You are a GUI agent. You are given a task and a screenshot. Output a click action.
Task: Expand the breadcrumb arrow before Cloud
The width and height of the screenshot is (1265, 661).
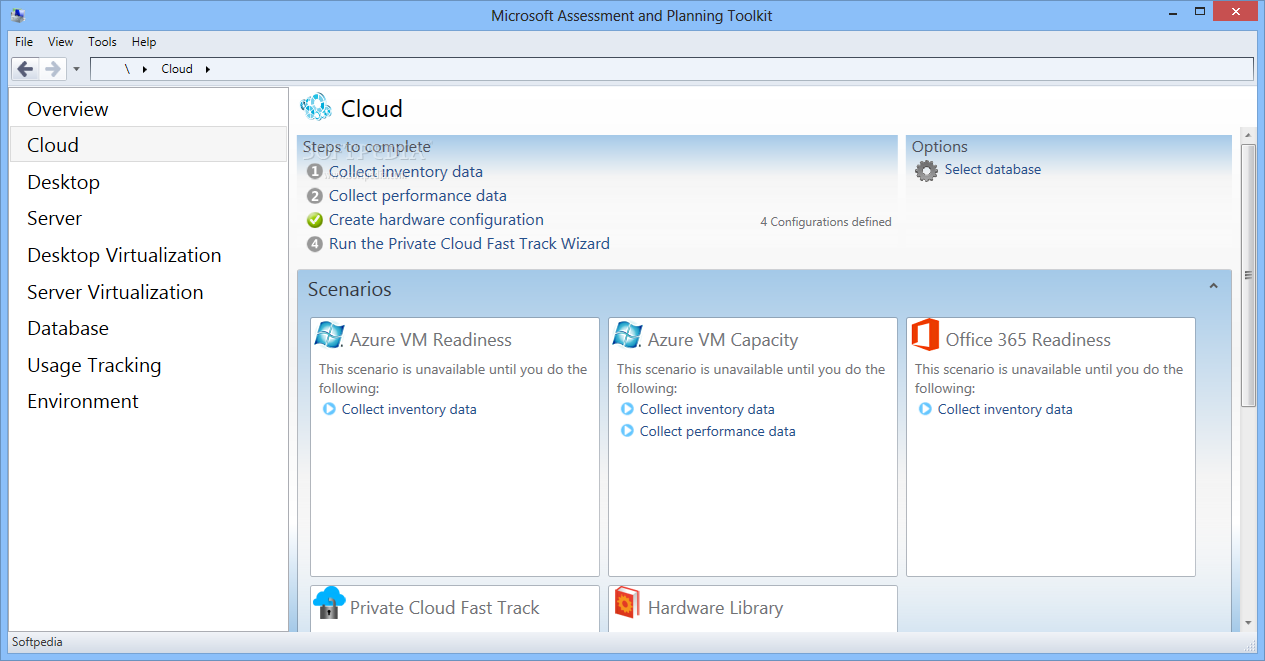tap(145, 69)
